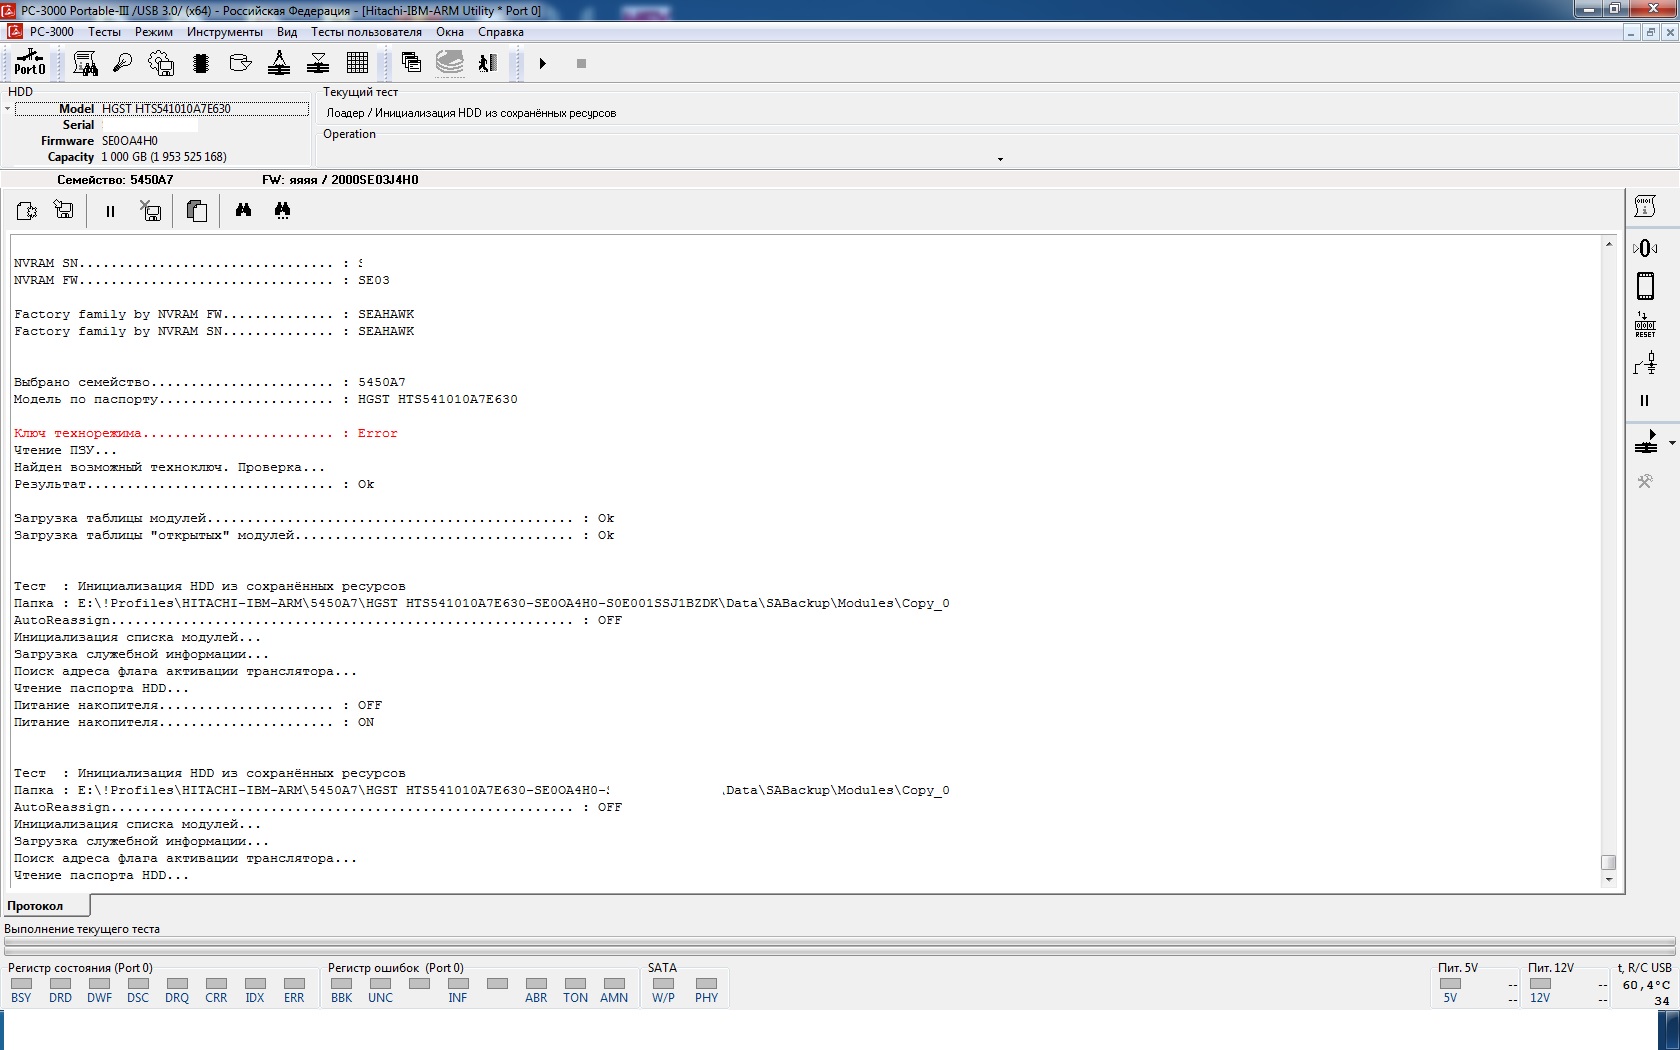Click the log scrollbar up arrow

click(x=1609, y=244)
